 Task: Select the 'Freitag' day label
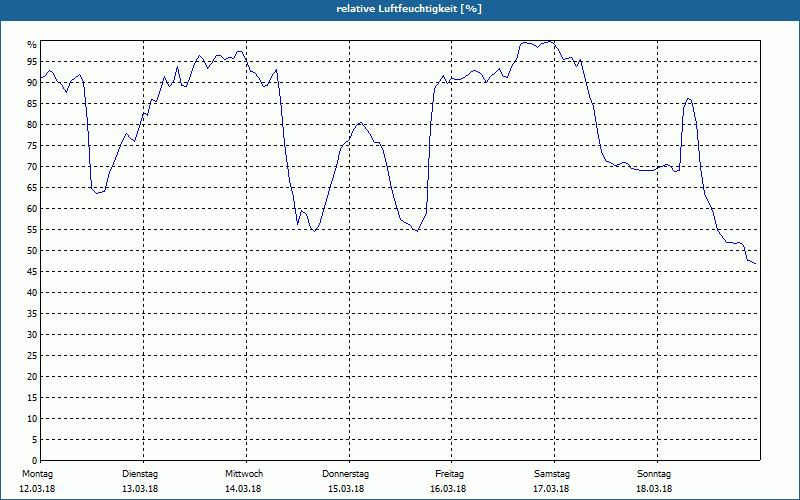449,474
